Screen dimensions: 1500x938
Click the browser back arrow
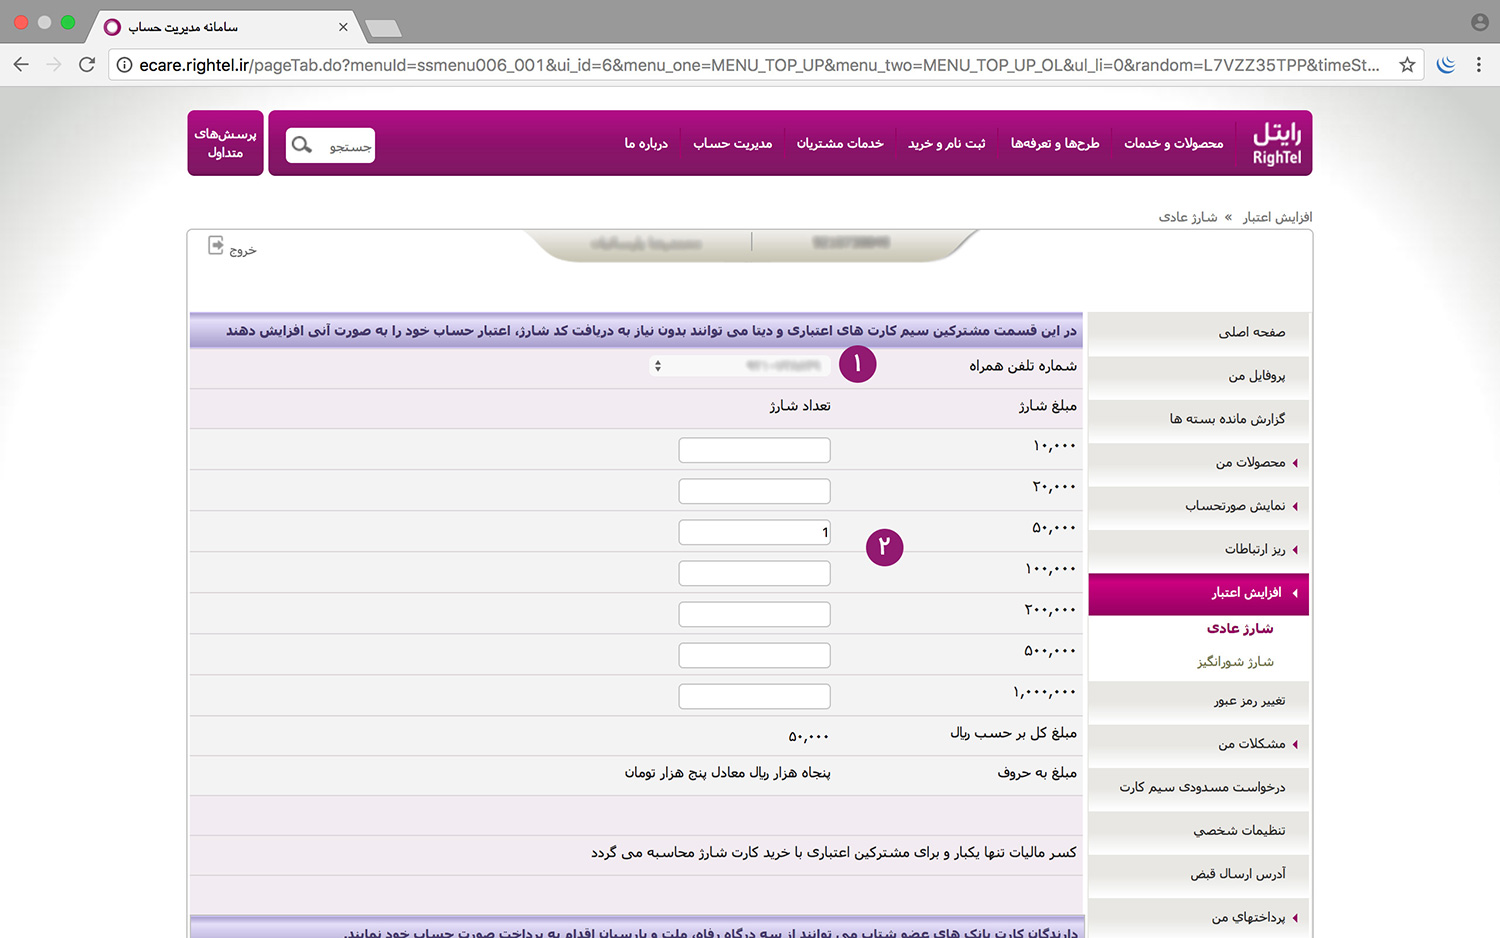point(21,65)
